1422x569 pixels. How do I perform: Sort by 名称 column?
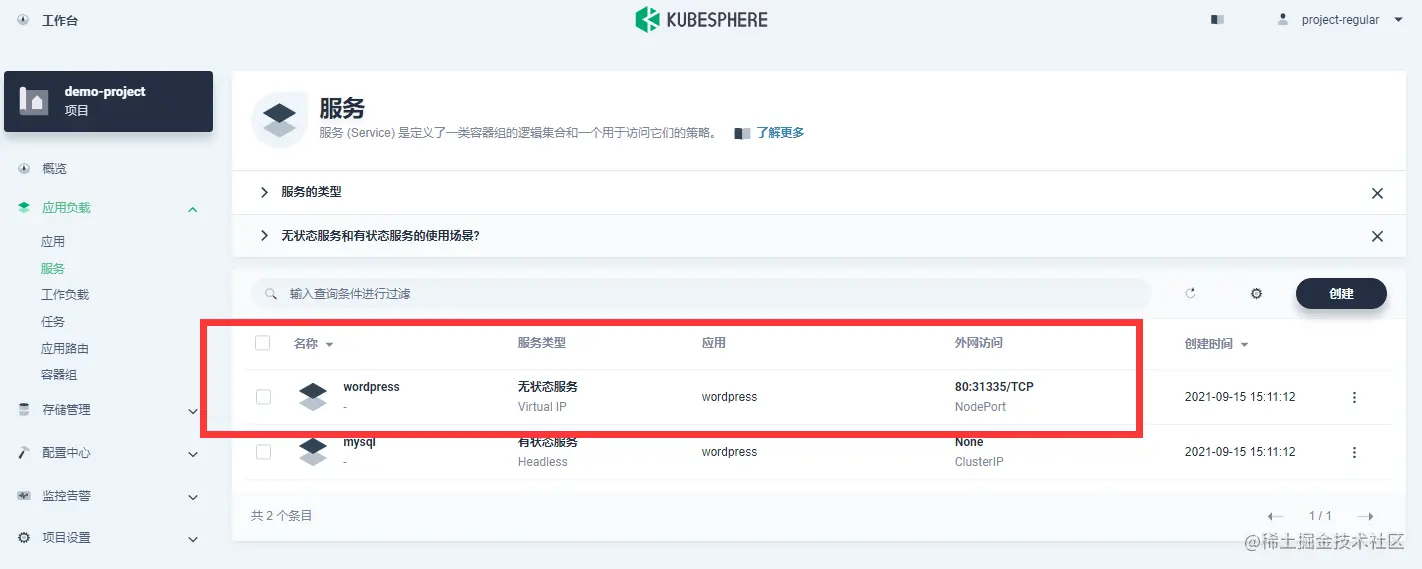313,343
